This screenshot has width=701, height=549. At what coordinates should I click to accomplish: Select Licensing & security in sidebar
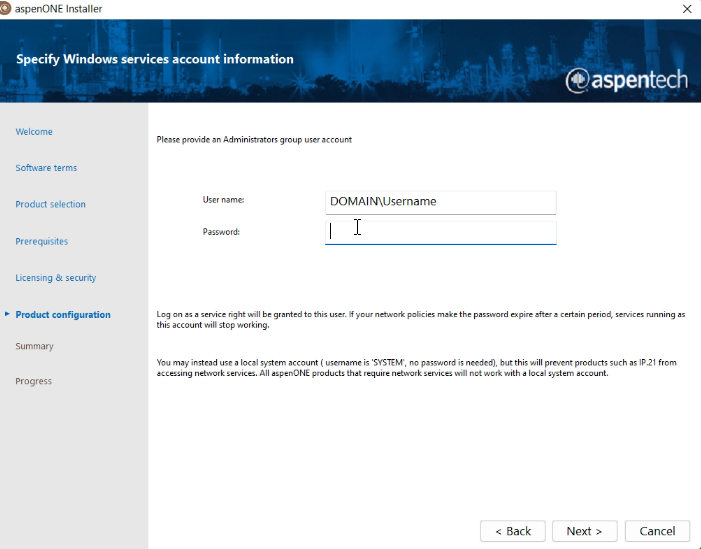[56, 278]
